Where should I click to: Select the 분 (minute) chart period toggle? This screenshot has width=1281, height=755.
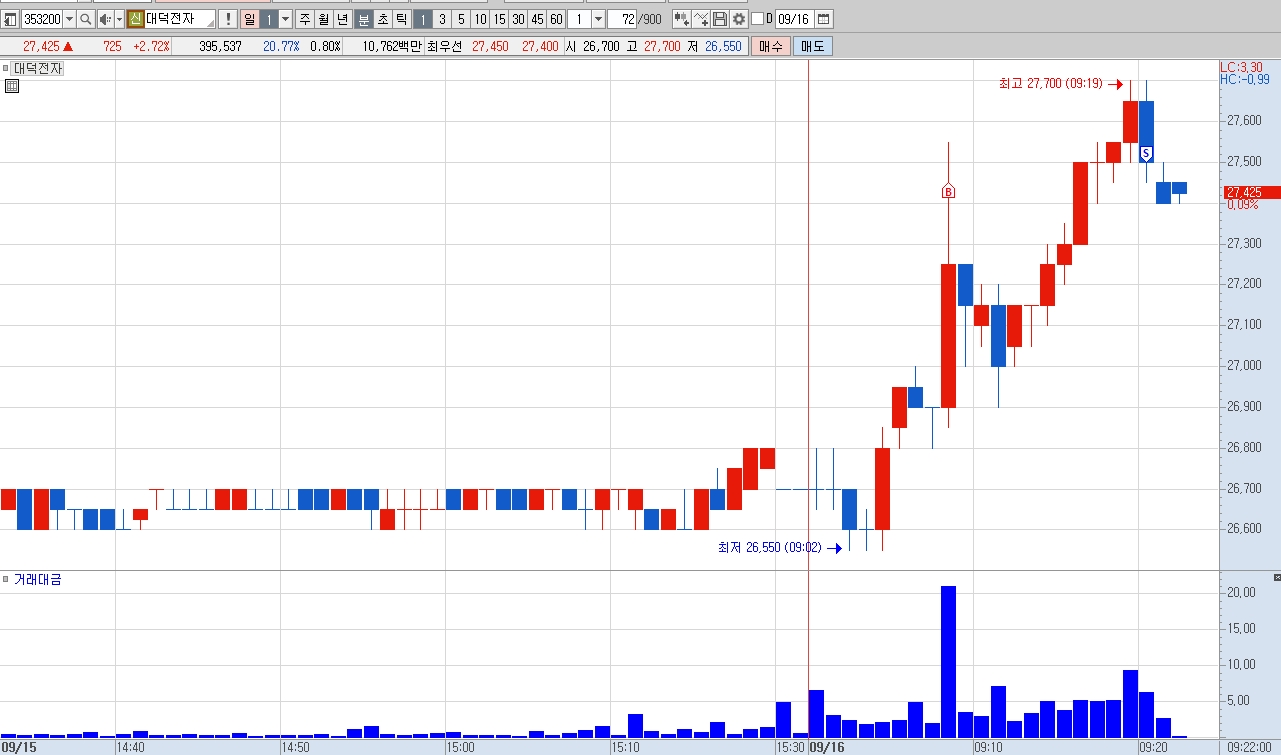coord(363,19)
